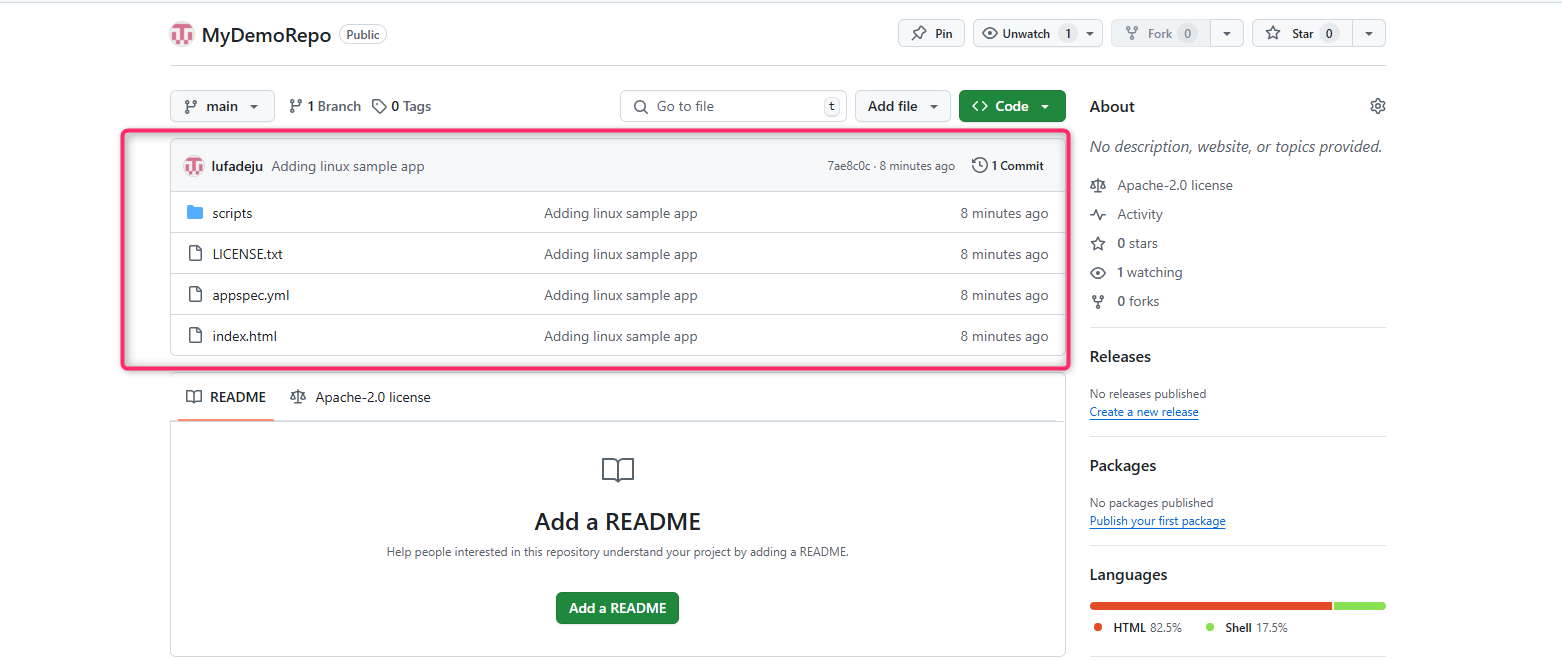The width and height of the screenshot is (1562, 660).
Task: Click the book icon above Add a README
Action: [x=618, y=470]
